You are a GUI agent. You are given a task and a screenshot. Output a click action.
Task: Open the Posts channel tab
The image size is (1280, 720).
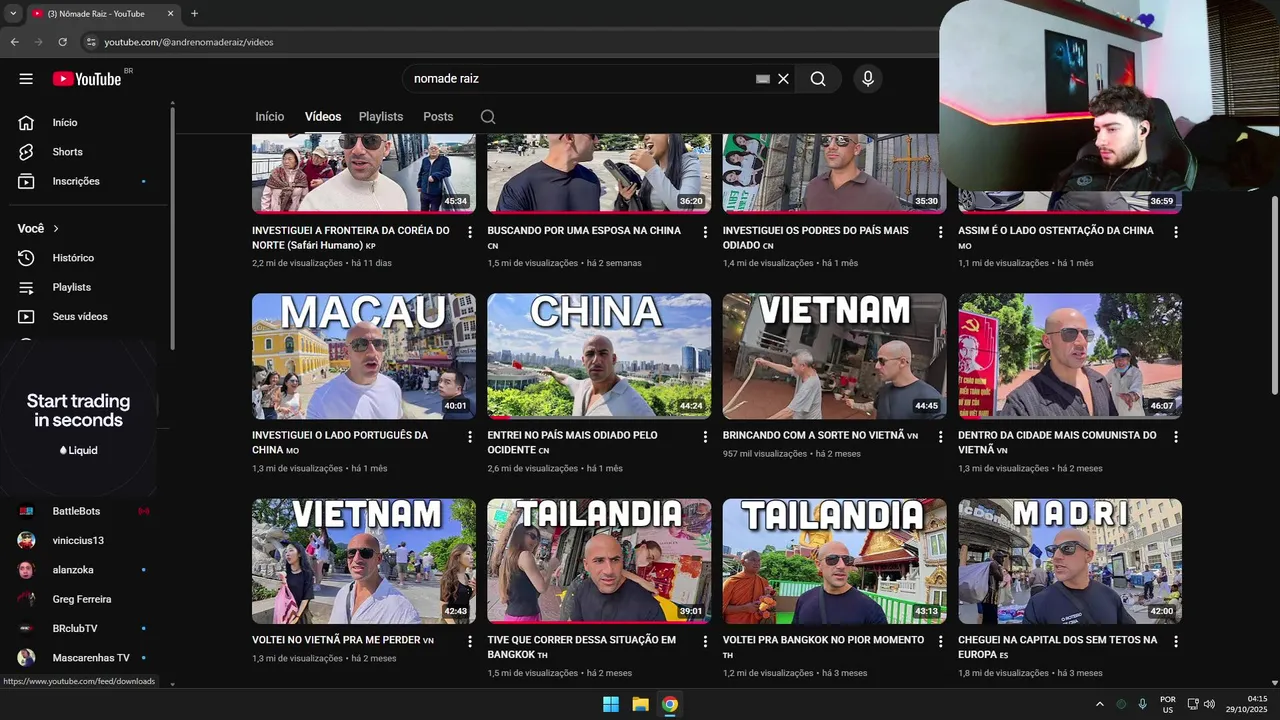438,117
